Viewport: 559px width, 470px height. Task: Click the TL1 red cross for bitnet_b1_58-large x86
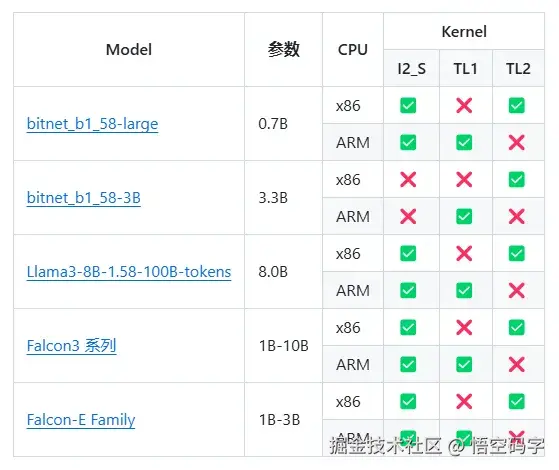[x=464, y=106]
